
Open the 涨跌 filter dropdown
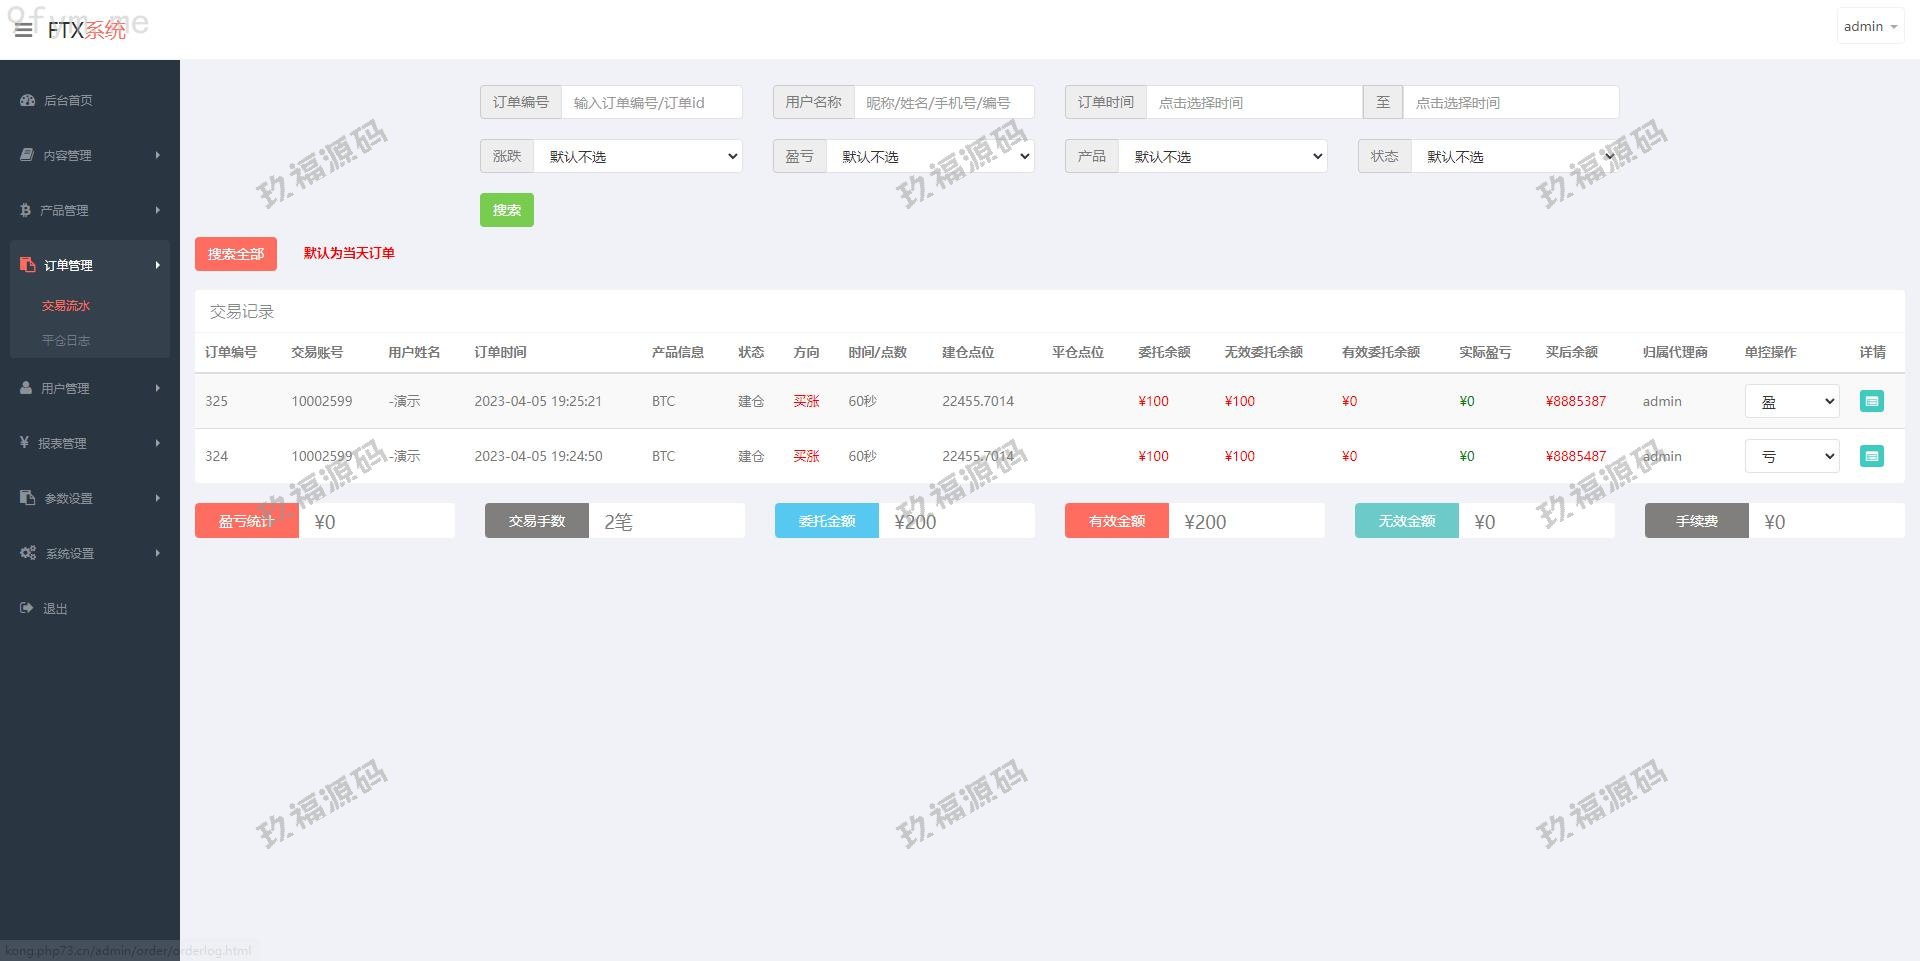(x=638, y=156)
